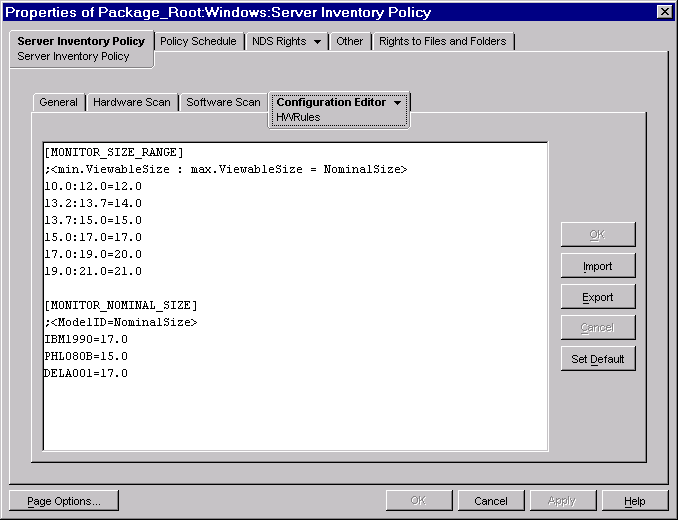Open Rights to Files and Folders tab
The image size is (678, 520).
coord(442,41)
